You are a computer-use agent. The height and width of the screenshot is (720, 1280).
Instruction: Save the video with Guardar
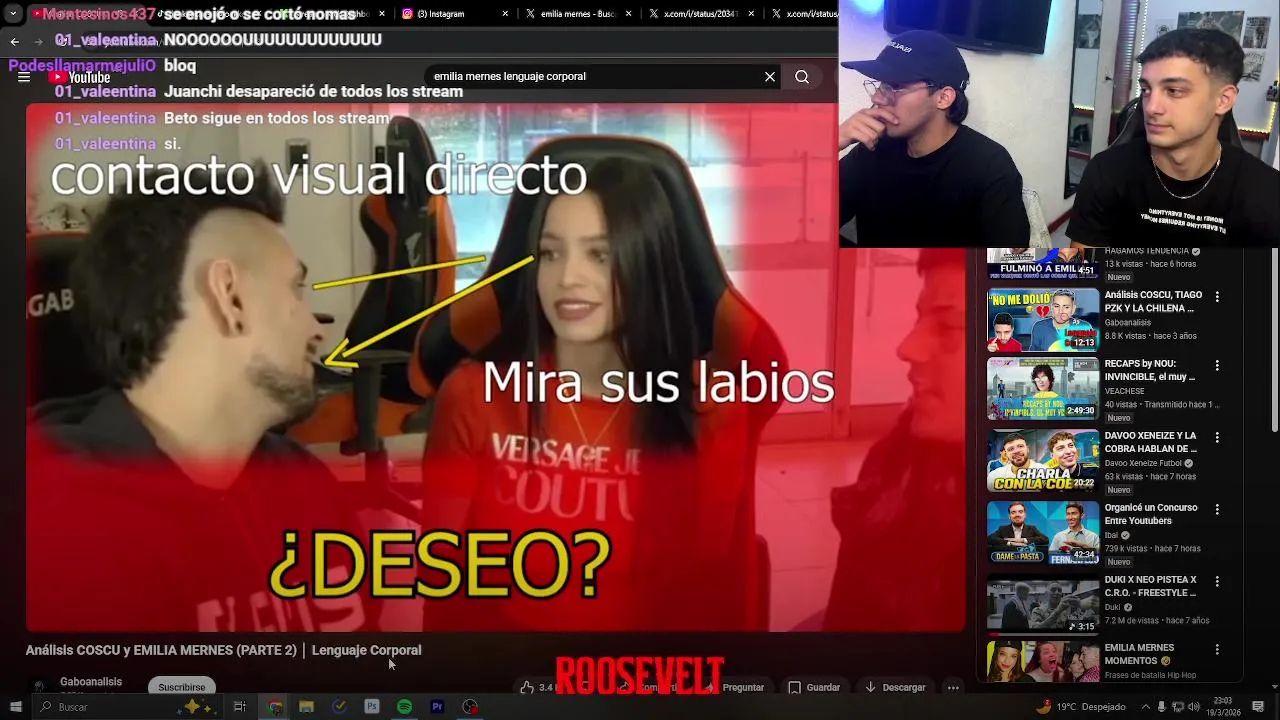pos(814,687)
